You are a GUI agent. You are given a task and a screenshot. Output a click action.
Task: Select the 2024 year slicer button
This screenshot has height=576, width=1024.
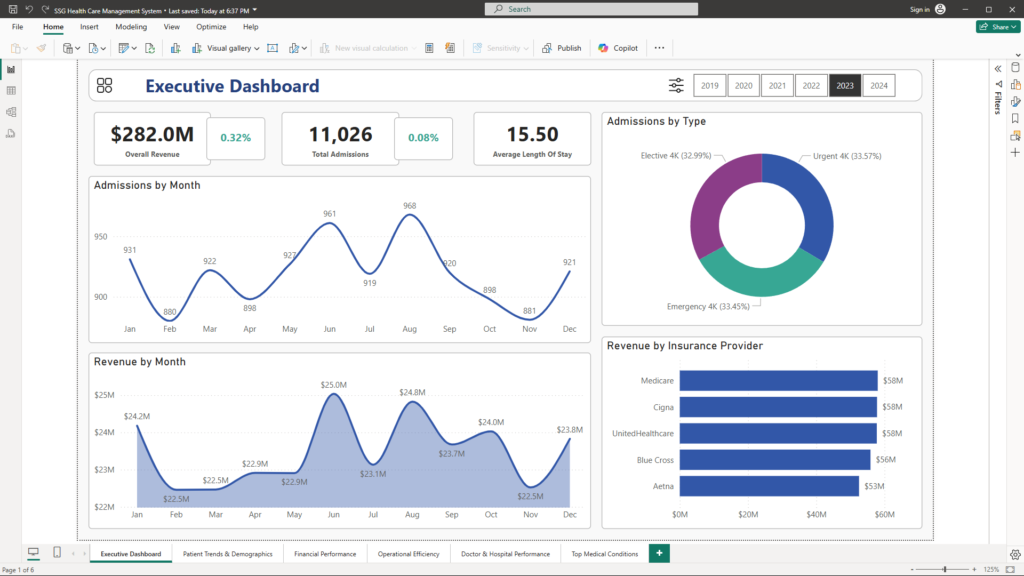coord(878,86)
